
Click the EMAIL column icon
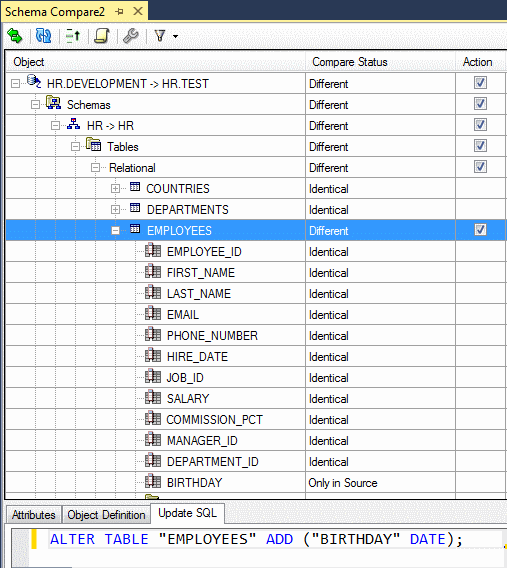(153, 313)
